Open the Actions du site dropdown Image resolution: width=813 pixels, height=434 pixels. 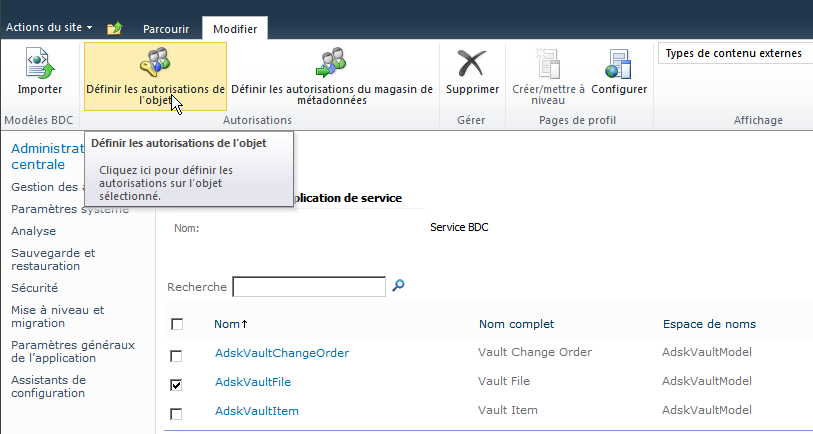tap(49, 27)
